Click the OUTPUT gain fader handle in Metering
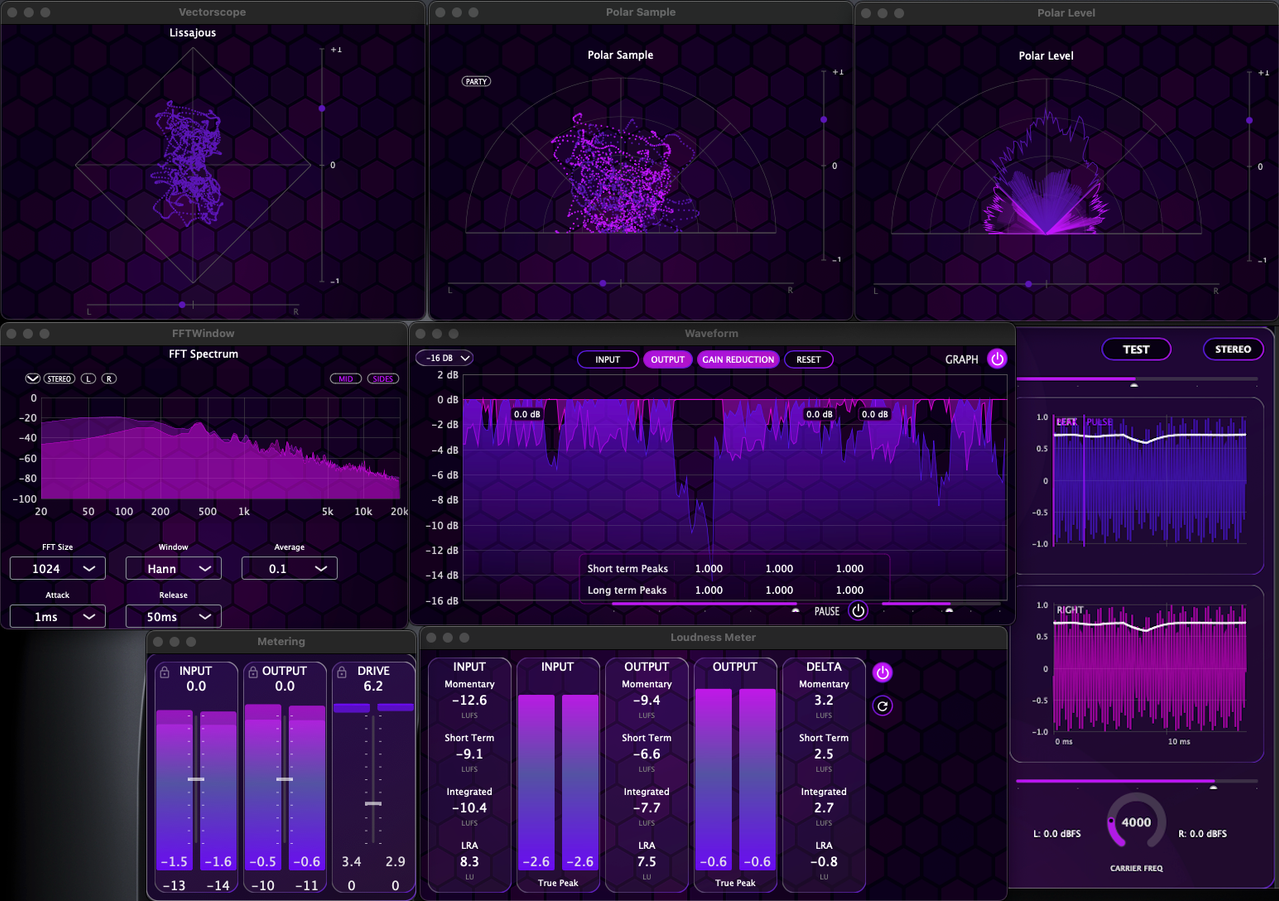The image size is (1279, 901). (285, 779)
